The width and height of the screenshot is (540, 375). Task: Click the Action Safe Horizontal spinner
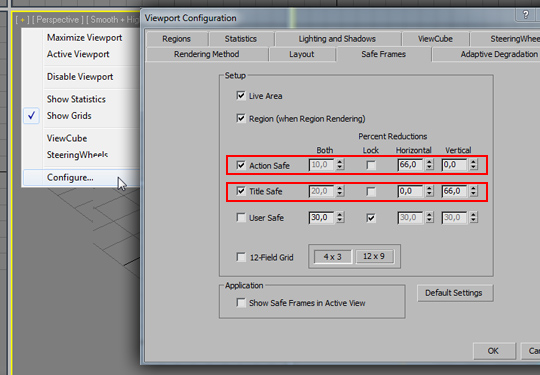click(429, 165)
